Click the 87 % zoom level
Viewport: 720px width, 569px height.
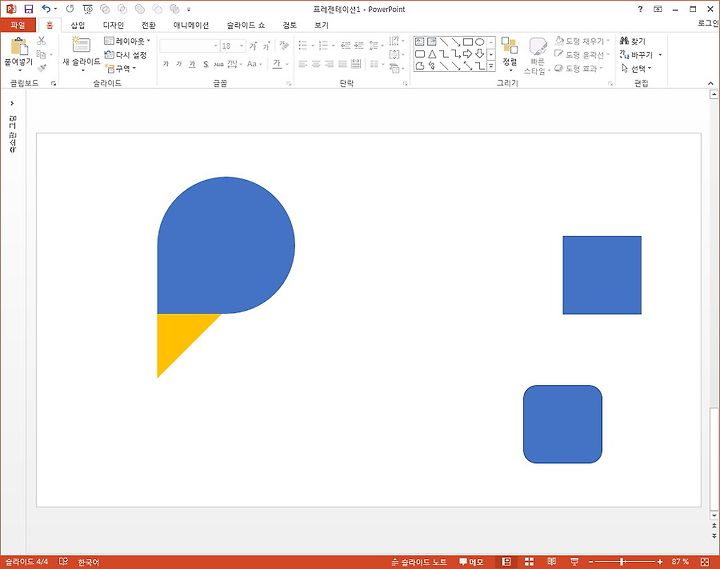(x=680, y=562)
